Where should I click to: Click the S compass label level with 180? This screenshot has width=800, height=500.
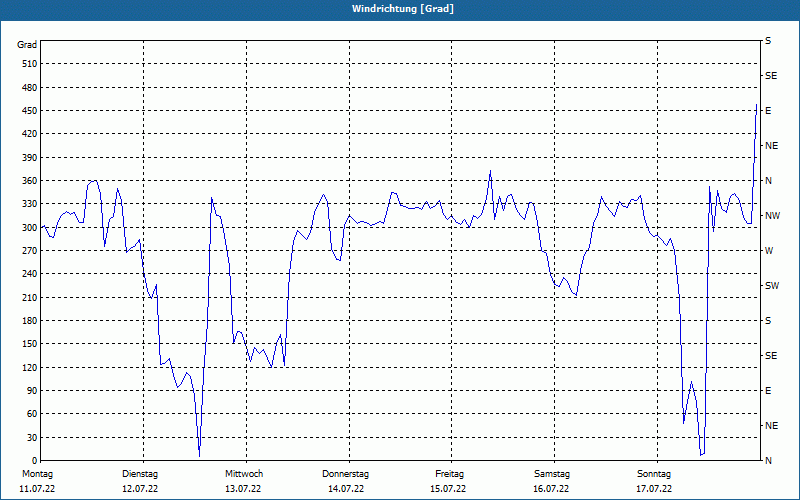pos(768,321)
